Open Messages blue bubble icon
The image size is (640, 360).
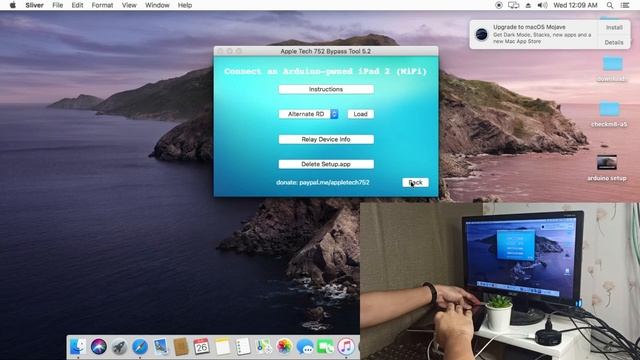point(305,347)
